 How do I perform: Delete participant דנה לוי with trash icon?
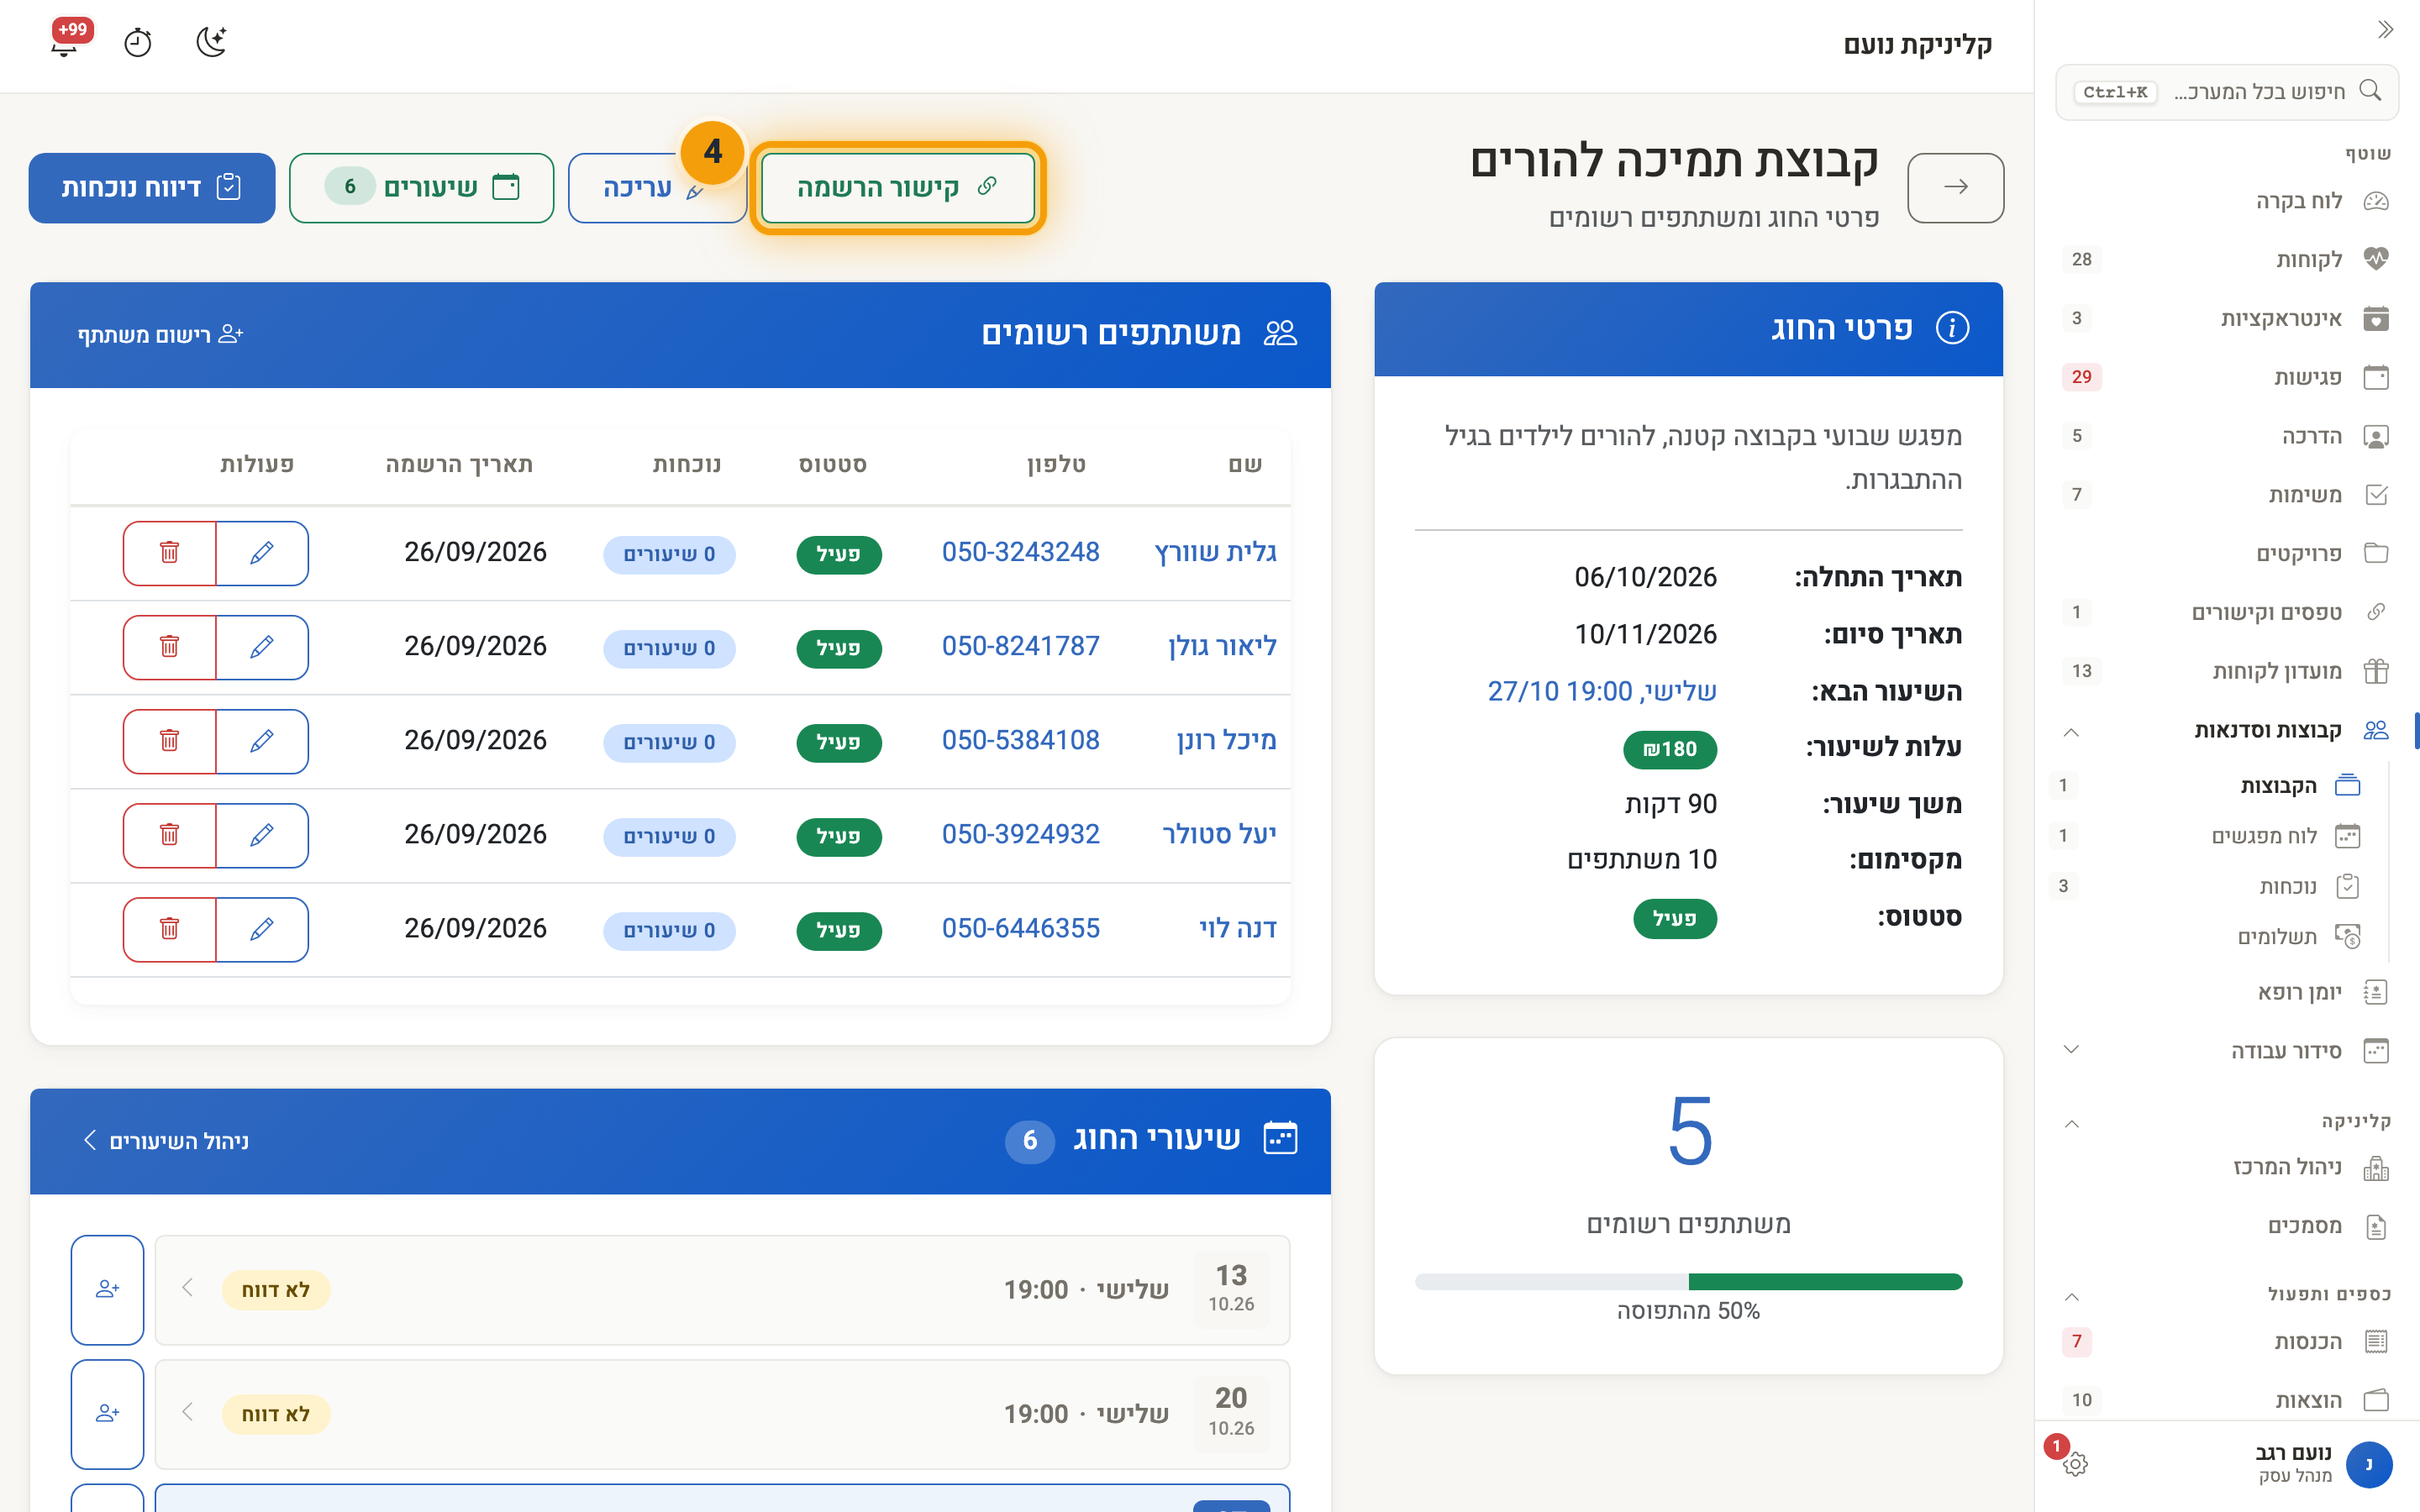click(x=169, y=929)
